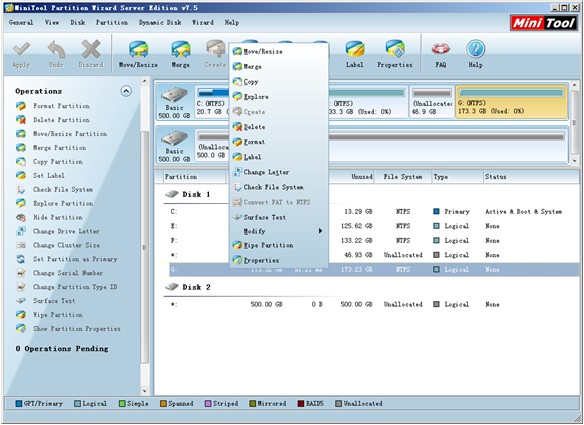Choose Surface Test in Operations panel
The width and height of the screenshot is (584, 425).
coord(45,301)
